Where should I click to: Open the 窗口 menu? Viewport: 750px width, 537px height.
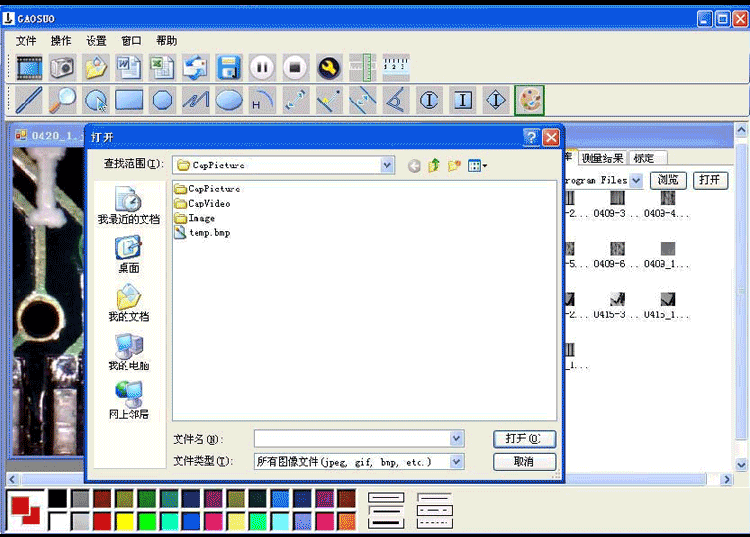click(131, 41)
